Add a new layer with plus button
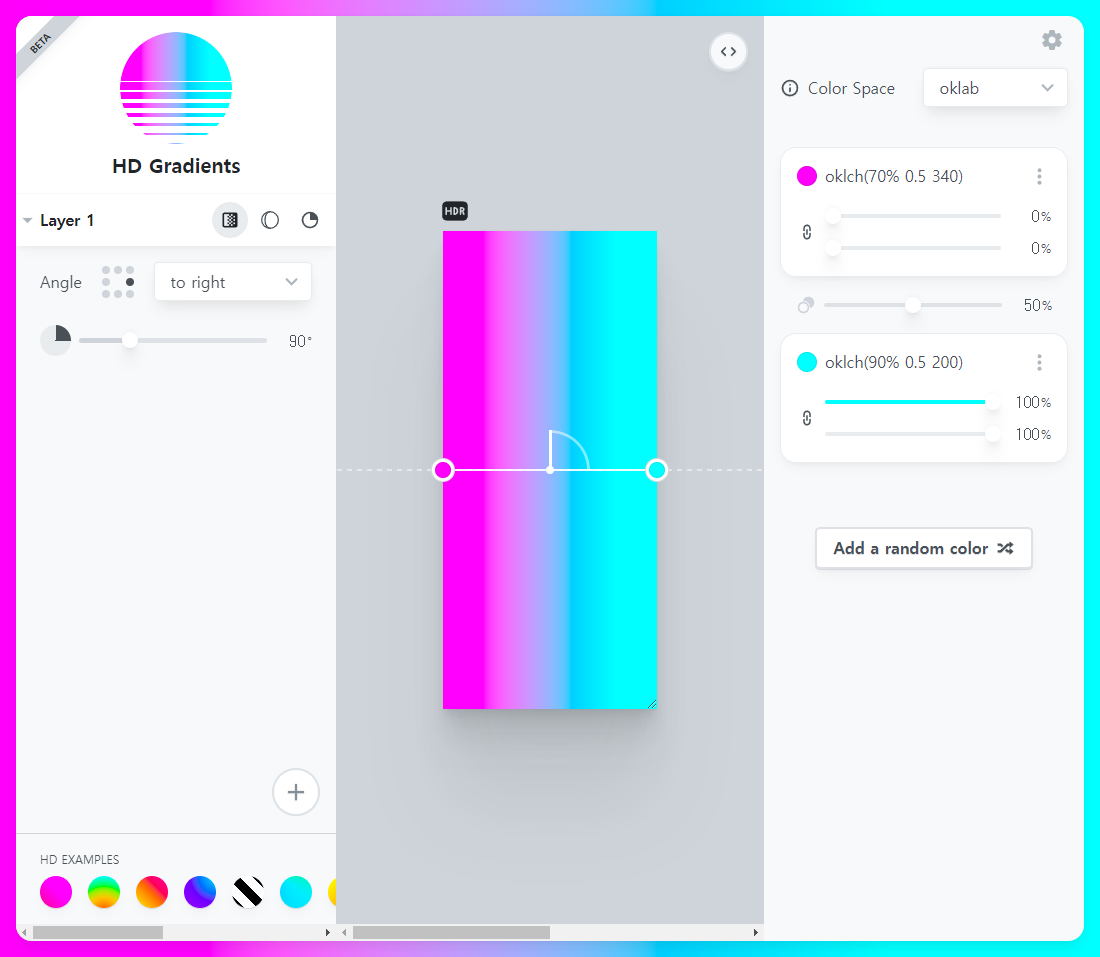The height and width of the screenshot is (957, 1100). pos(295,792)
